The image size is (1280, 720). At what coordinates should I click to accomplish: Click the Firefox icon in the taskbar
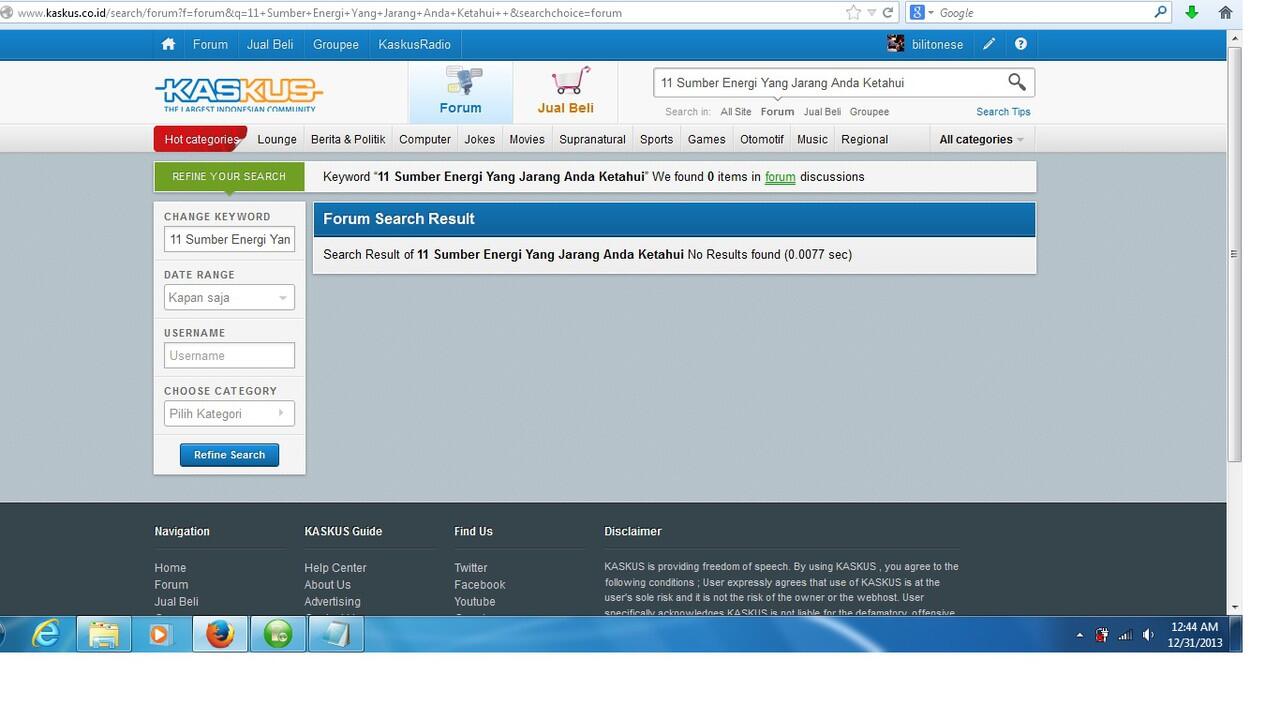click(x=220, y=634)
